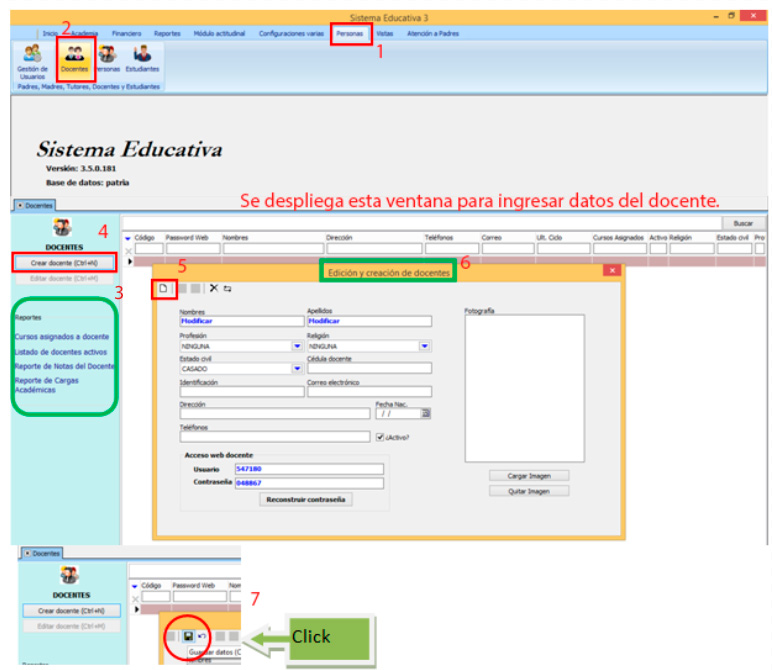Open the Estudiantes ribbon icon
772x670 pixels.
tap(142, 58)
